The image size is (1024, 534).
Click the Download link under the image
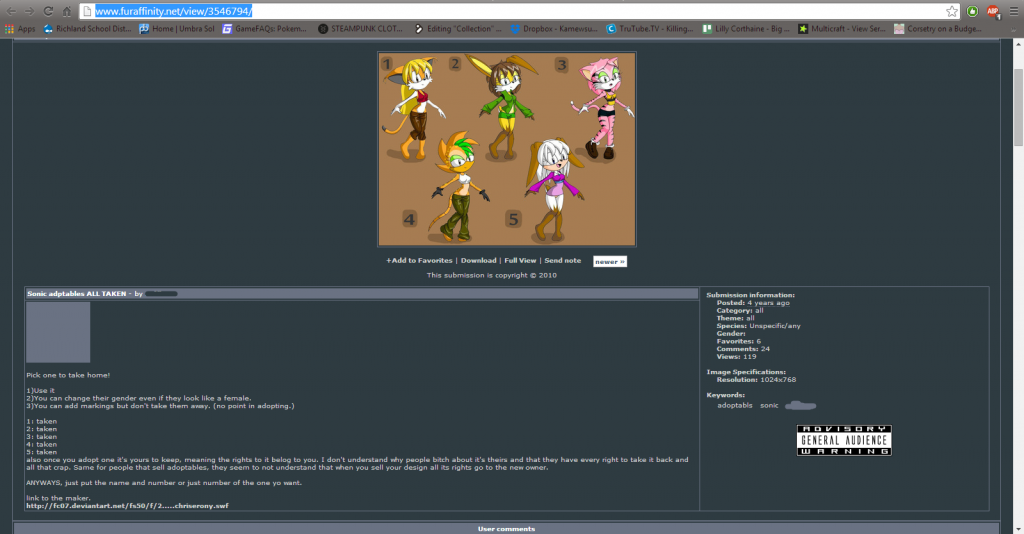478,261
